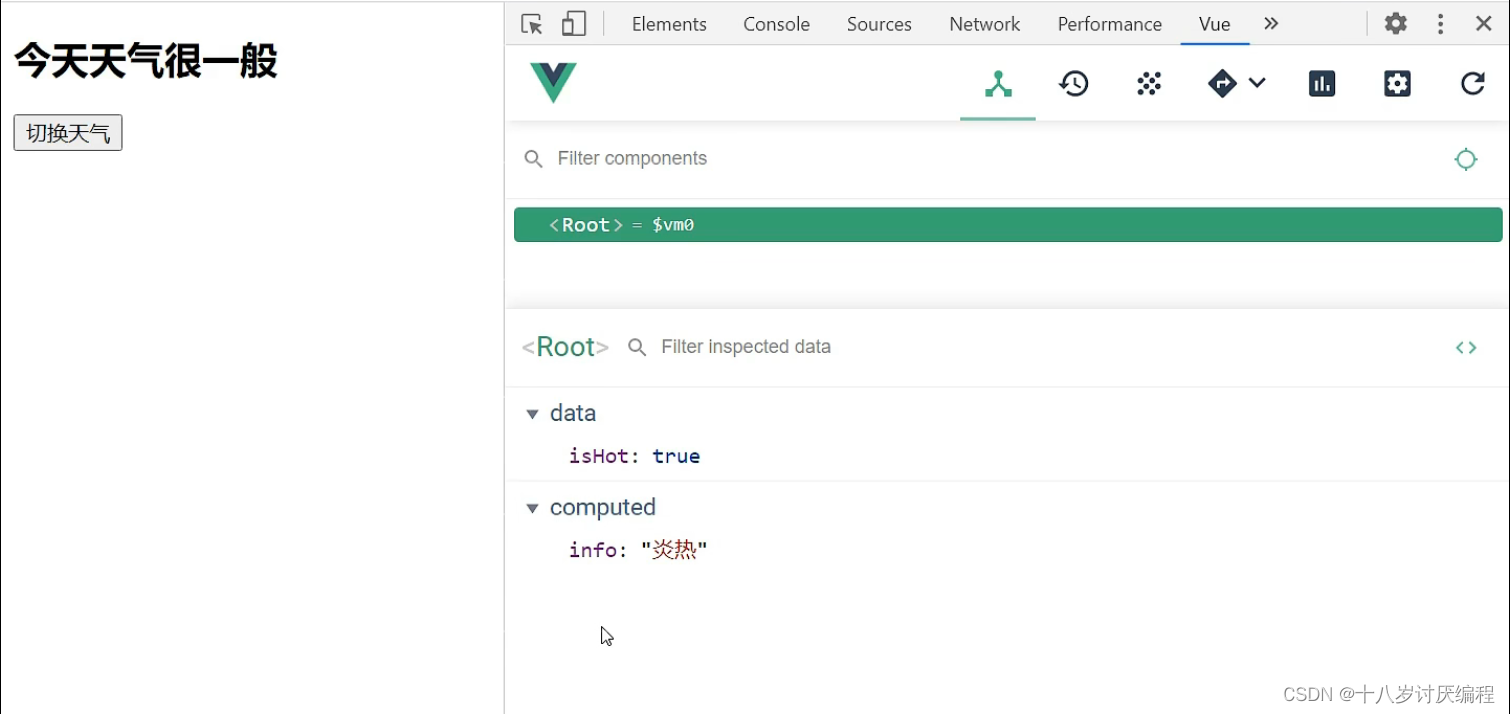This screenshot has width=1510, height=714.
Task: Switch to the Console tab
Action: point(776,24)
